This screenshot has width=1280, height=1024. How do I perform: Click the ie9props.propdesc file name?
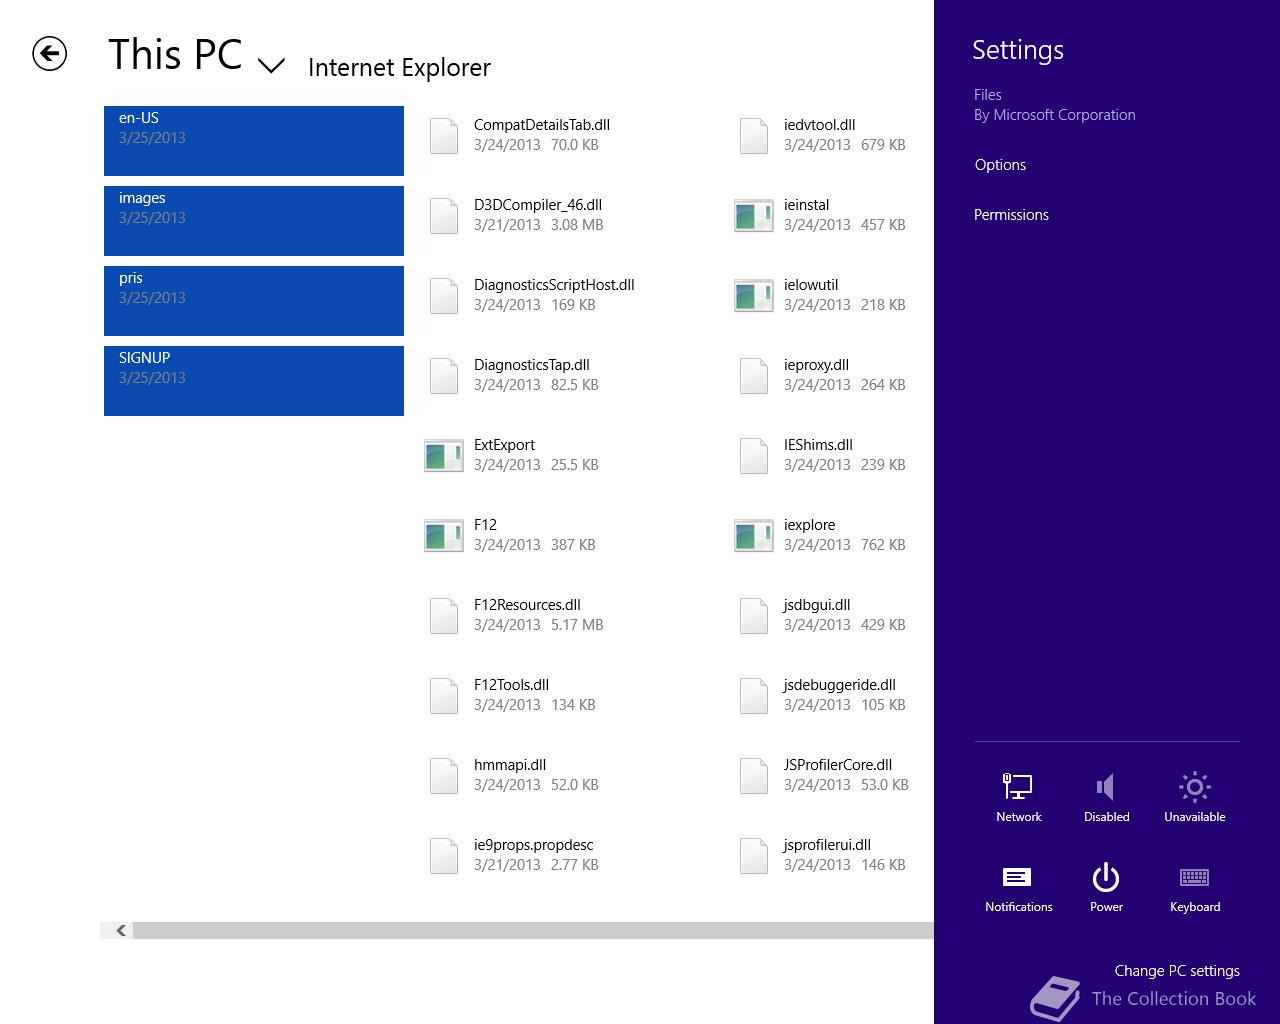click(533, 845)
